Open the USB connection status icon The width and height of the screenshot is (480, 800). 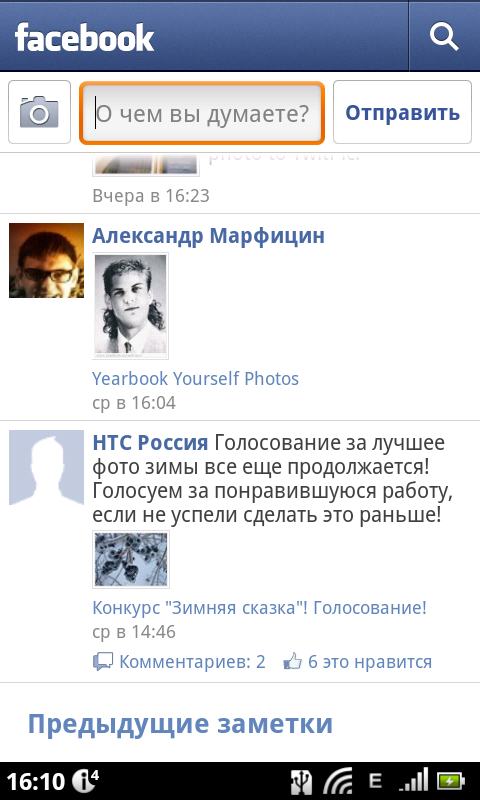[301, 781]
